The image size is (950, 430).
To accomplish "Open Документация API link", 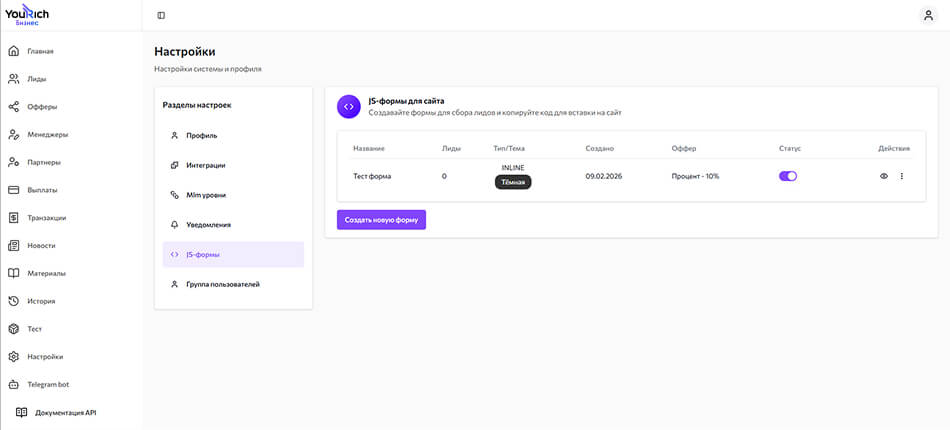I will 65,412.
